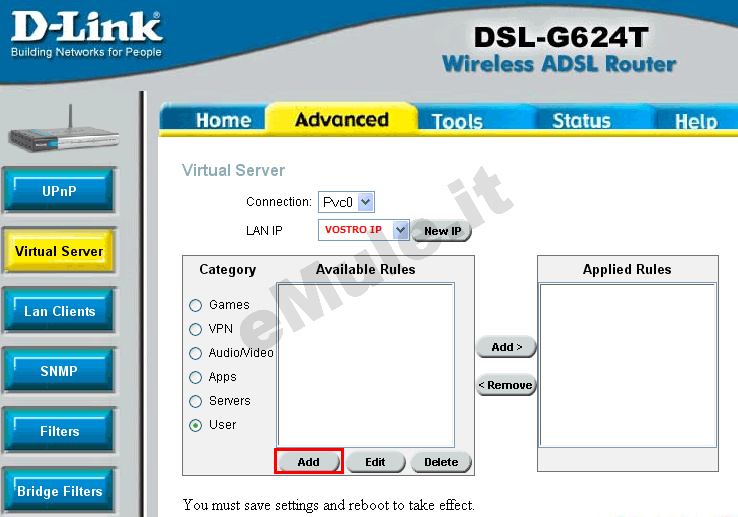Go to the Status tab
Viewport: 738px width, 517px height.
[x=581, y=121]
